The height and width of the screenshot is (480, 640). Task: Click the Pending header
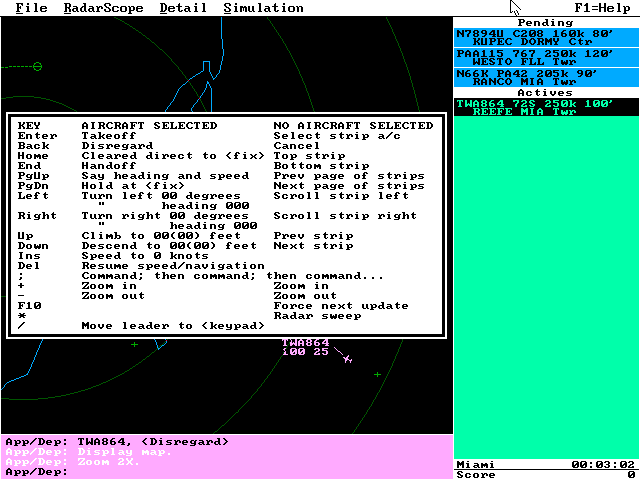point(545,22)
